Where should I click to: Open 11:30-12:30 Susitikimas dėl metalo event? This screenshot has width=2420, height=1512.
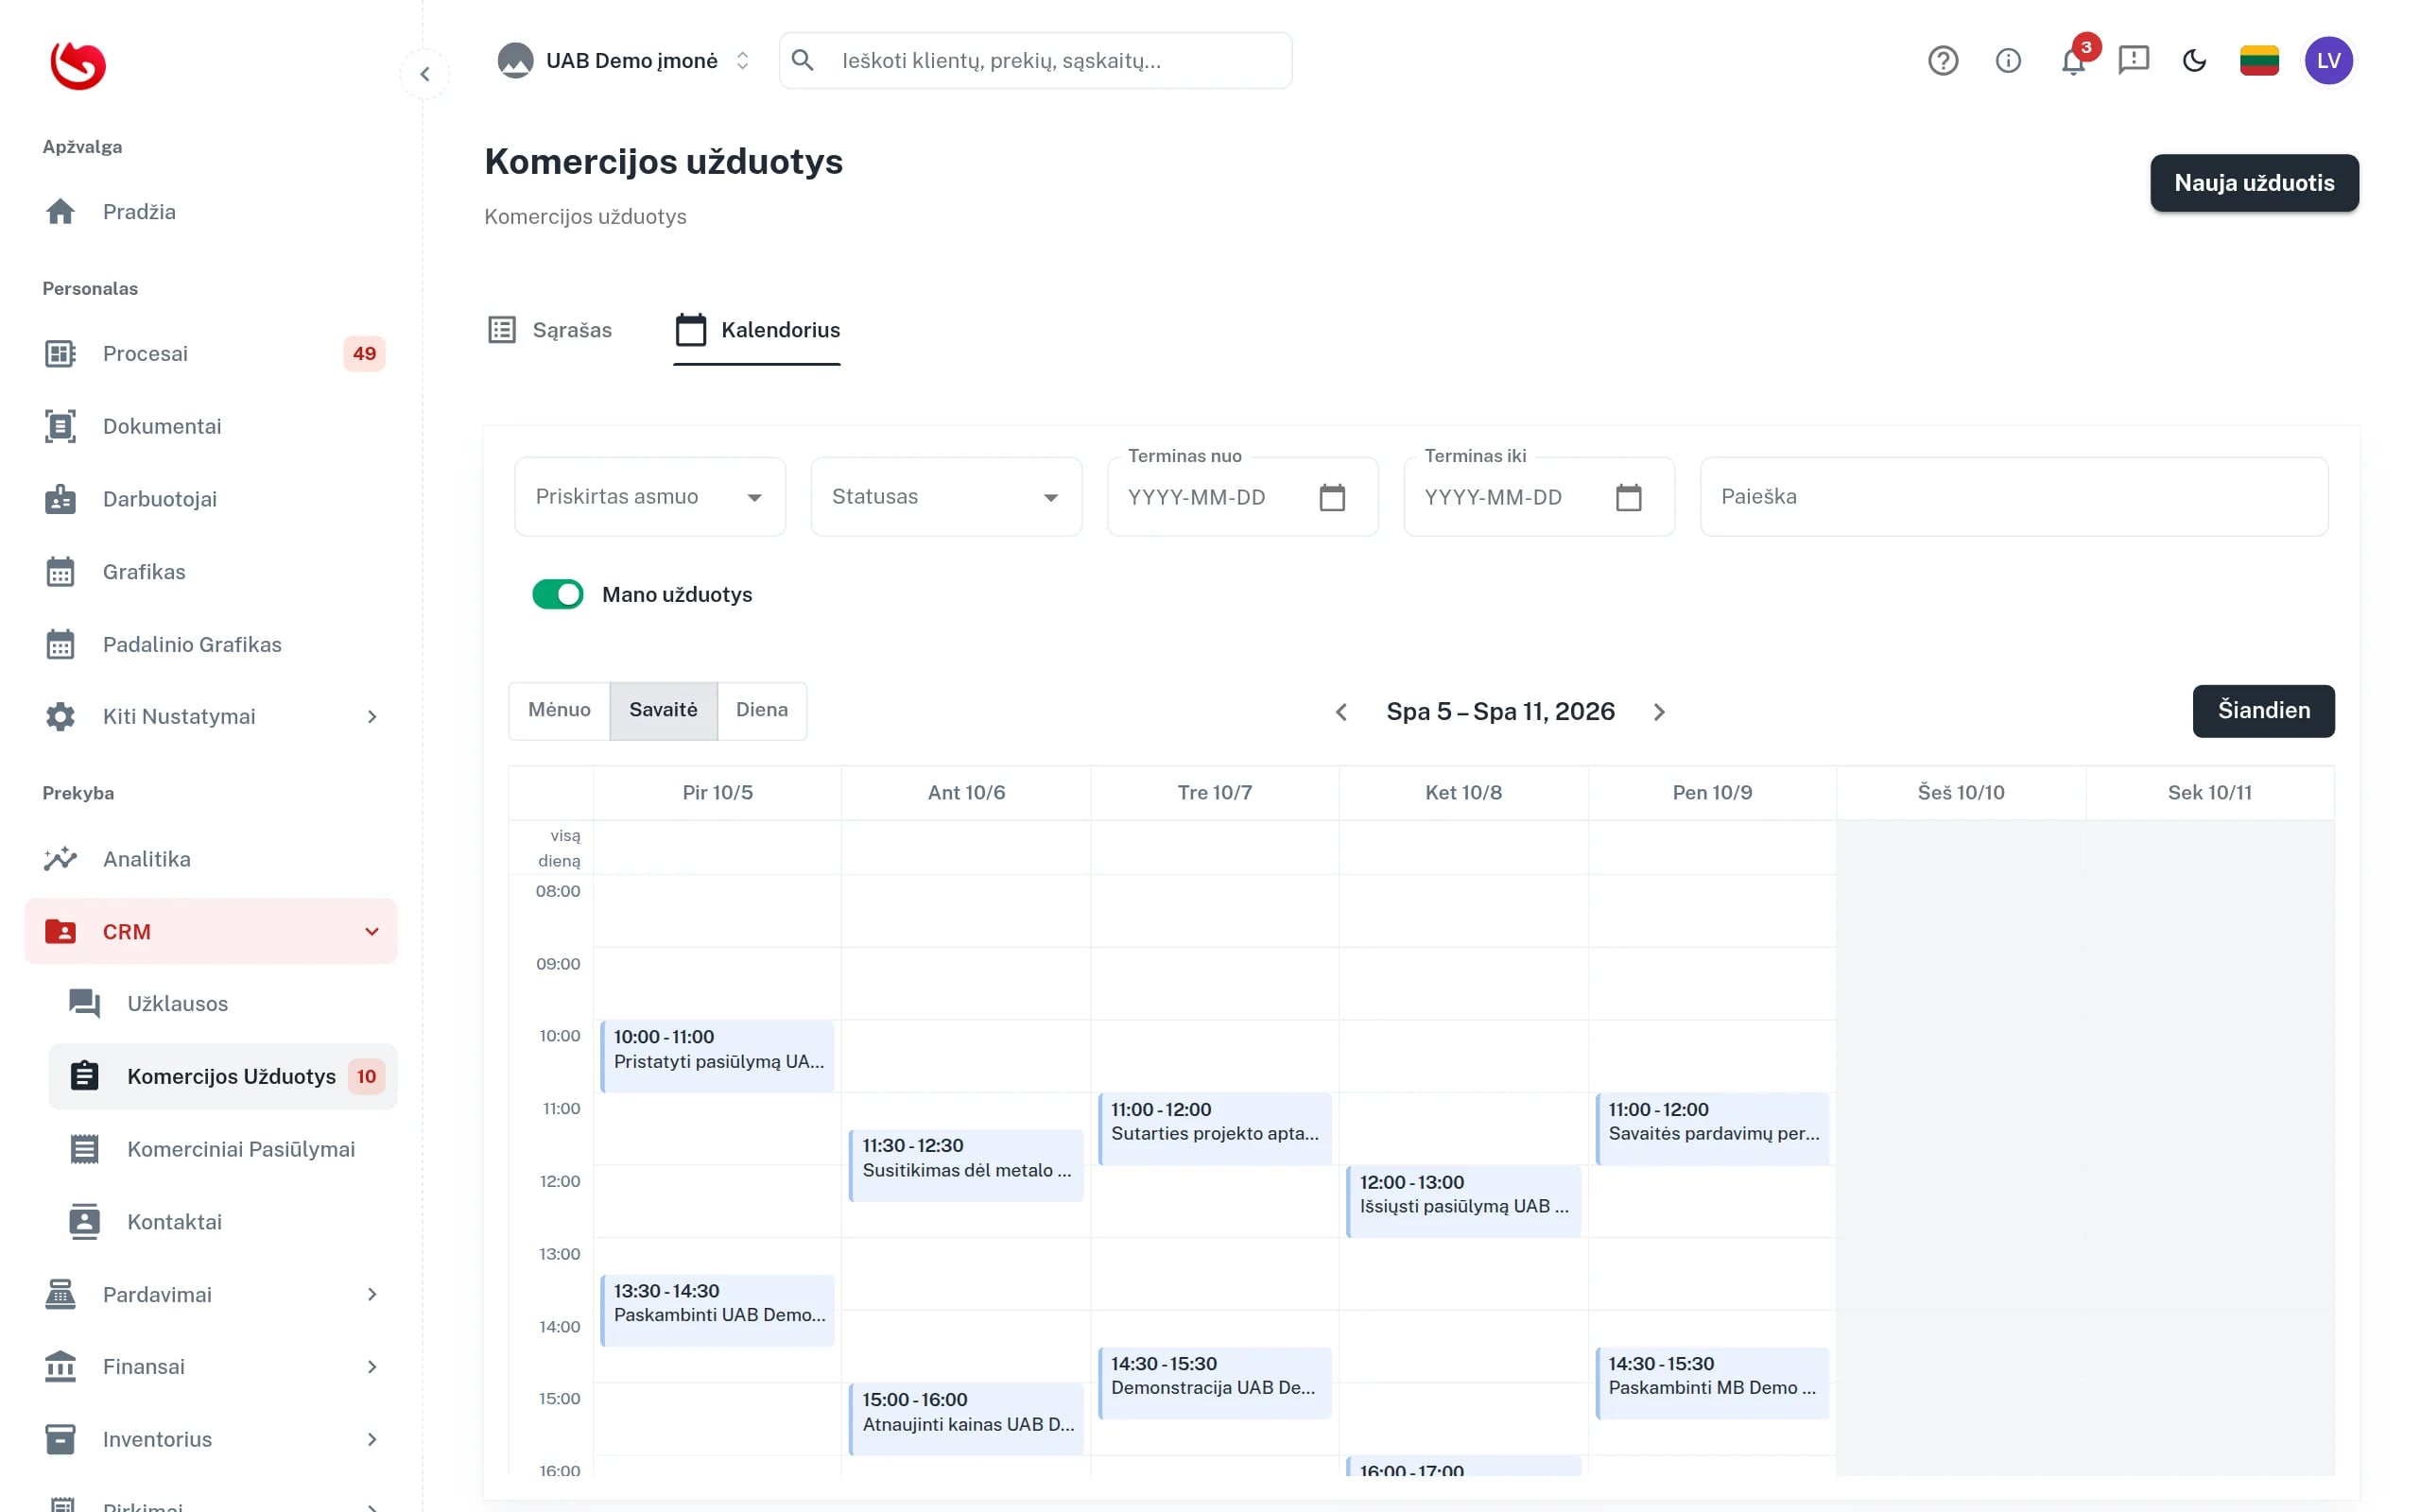tap(966, 1165)
